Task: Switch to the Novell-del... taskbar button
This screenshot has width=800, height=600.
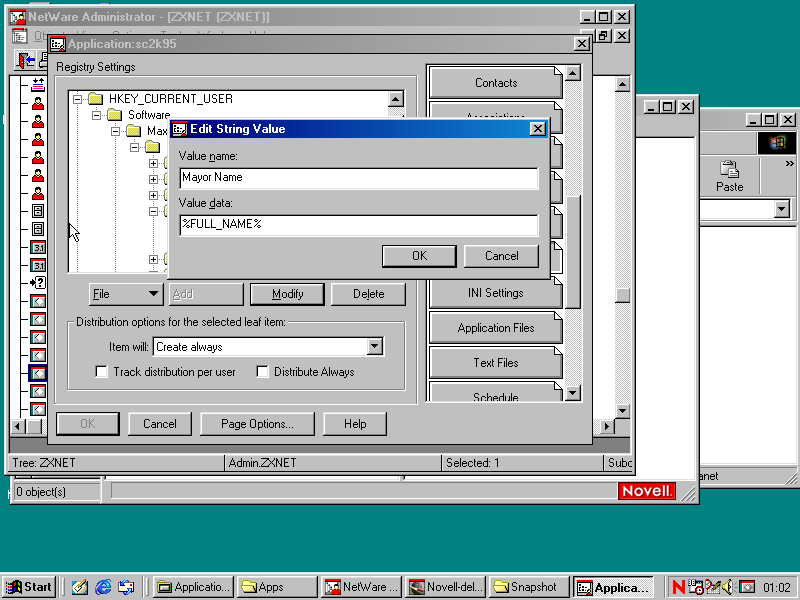Action: [x=447, y=587]
